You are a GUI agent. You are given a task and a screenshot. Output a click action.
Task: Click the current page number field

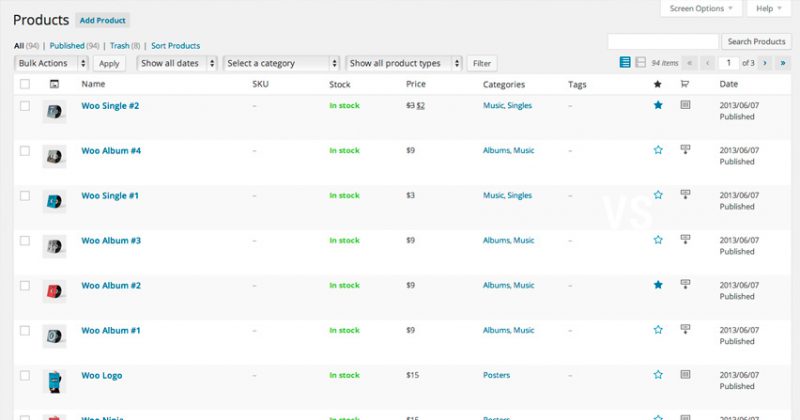pos(729,63)
